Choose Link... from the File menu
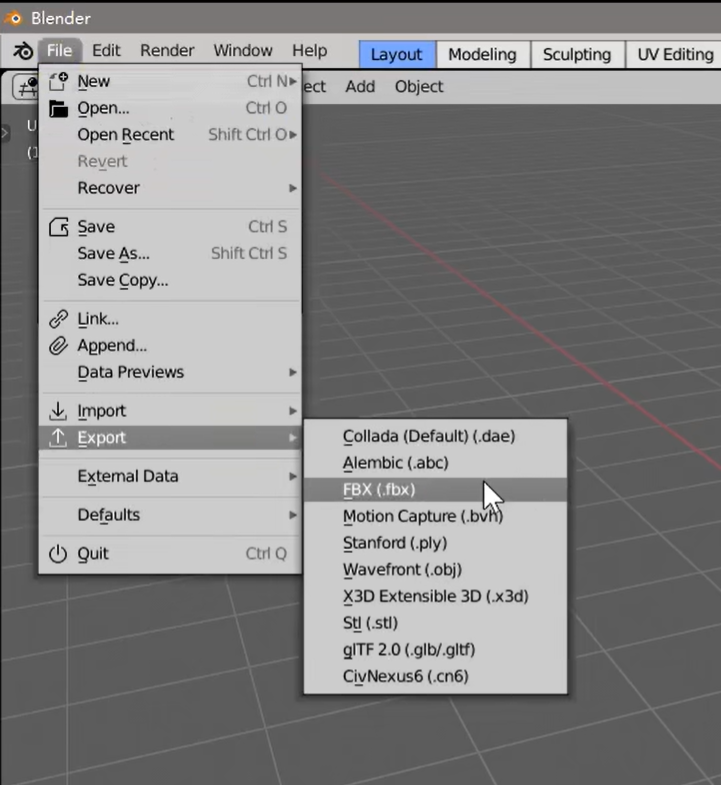The image size is (721, 785). click(x=170, y=319)
